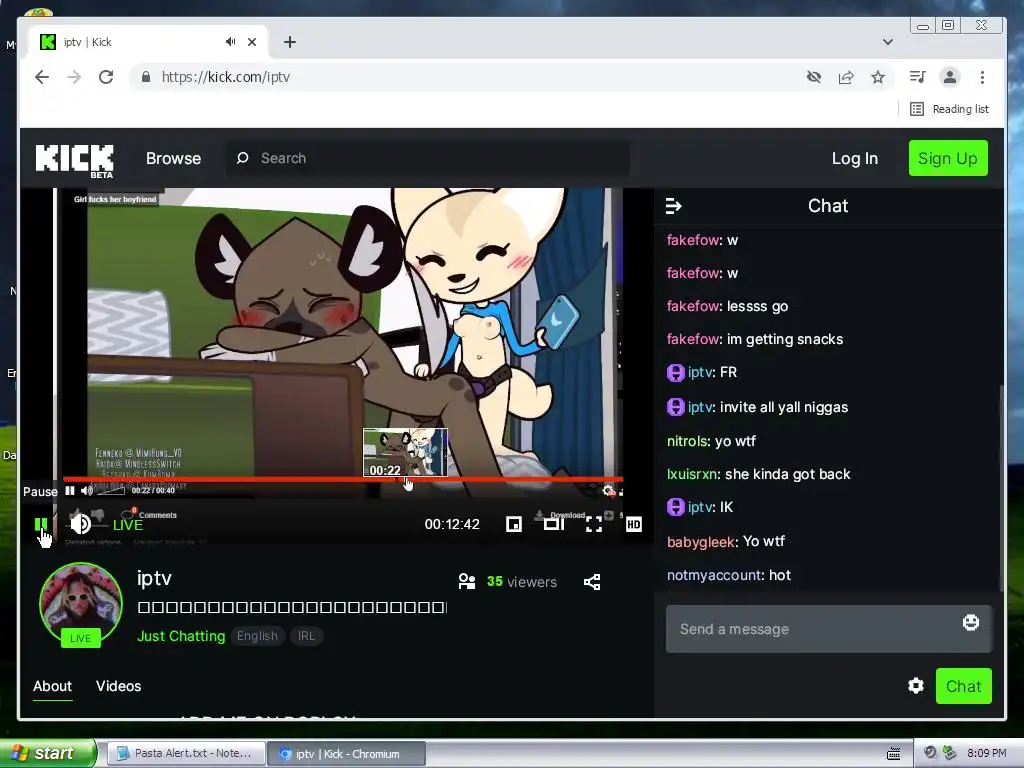
Task: Click the Log In button
Action: pos(855,159)
